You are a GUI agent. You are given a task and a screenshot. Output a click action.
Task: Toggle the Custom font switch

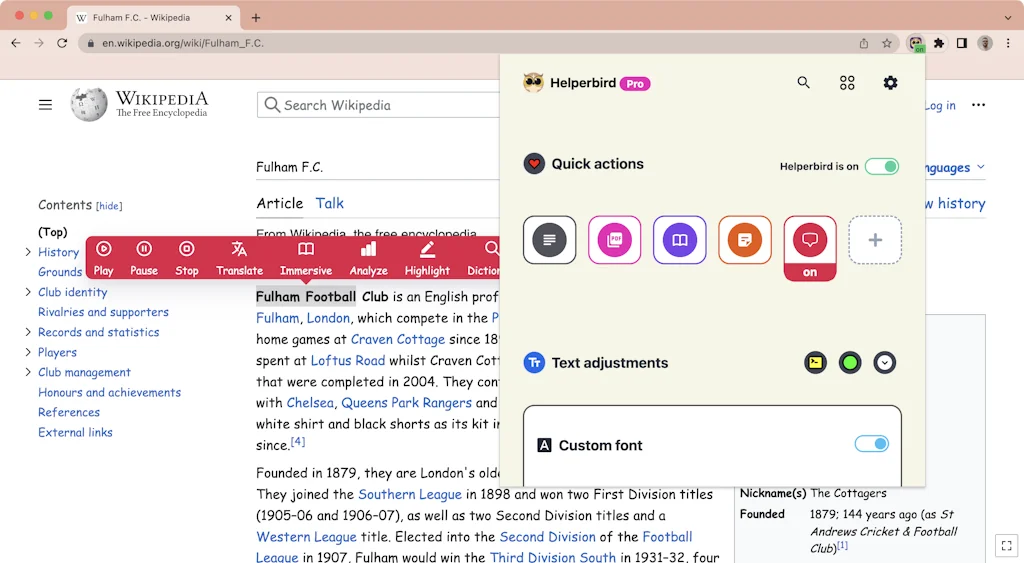pyautogui.click(x=871, y=444)
